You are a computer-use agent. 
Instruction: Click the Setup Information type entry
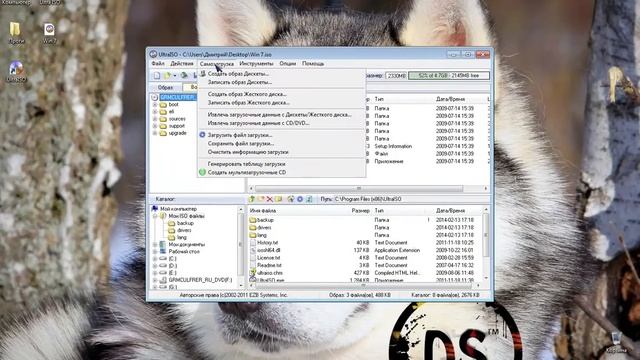[x=393, y=146]
